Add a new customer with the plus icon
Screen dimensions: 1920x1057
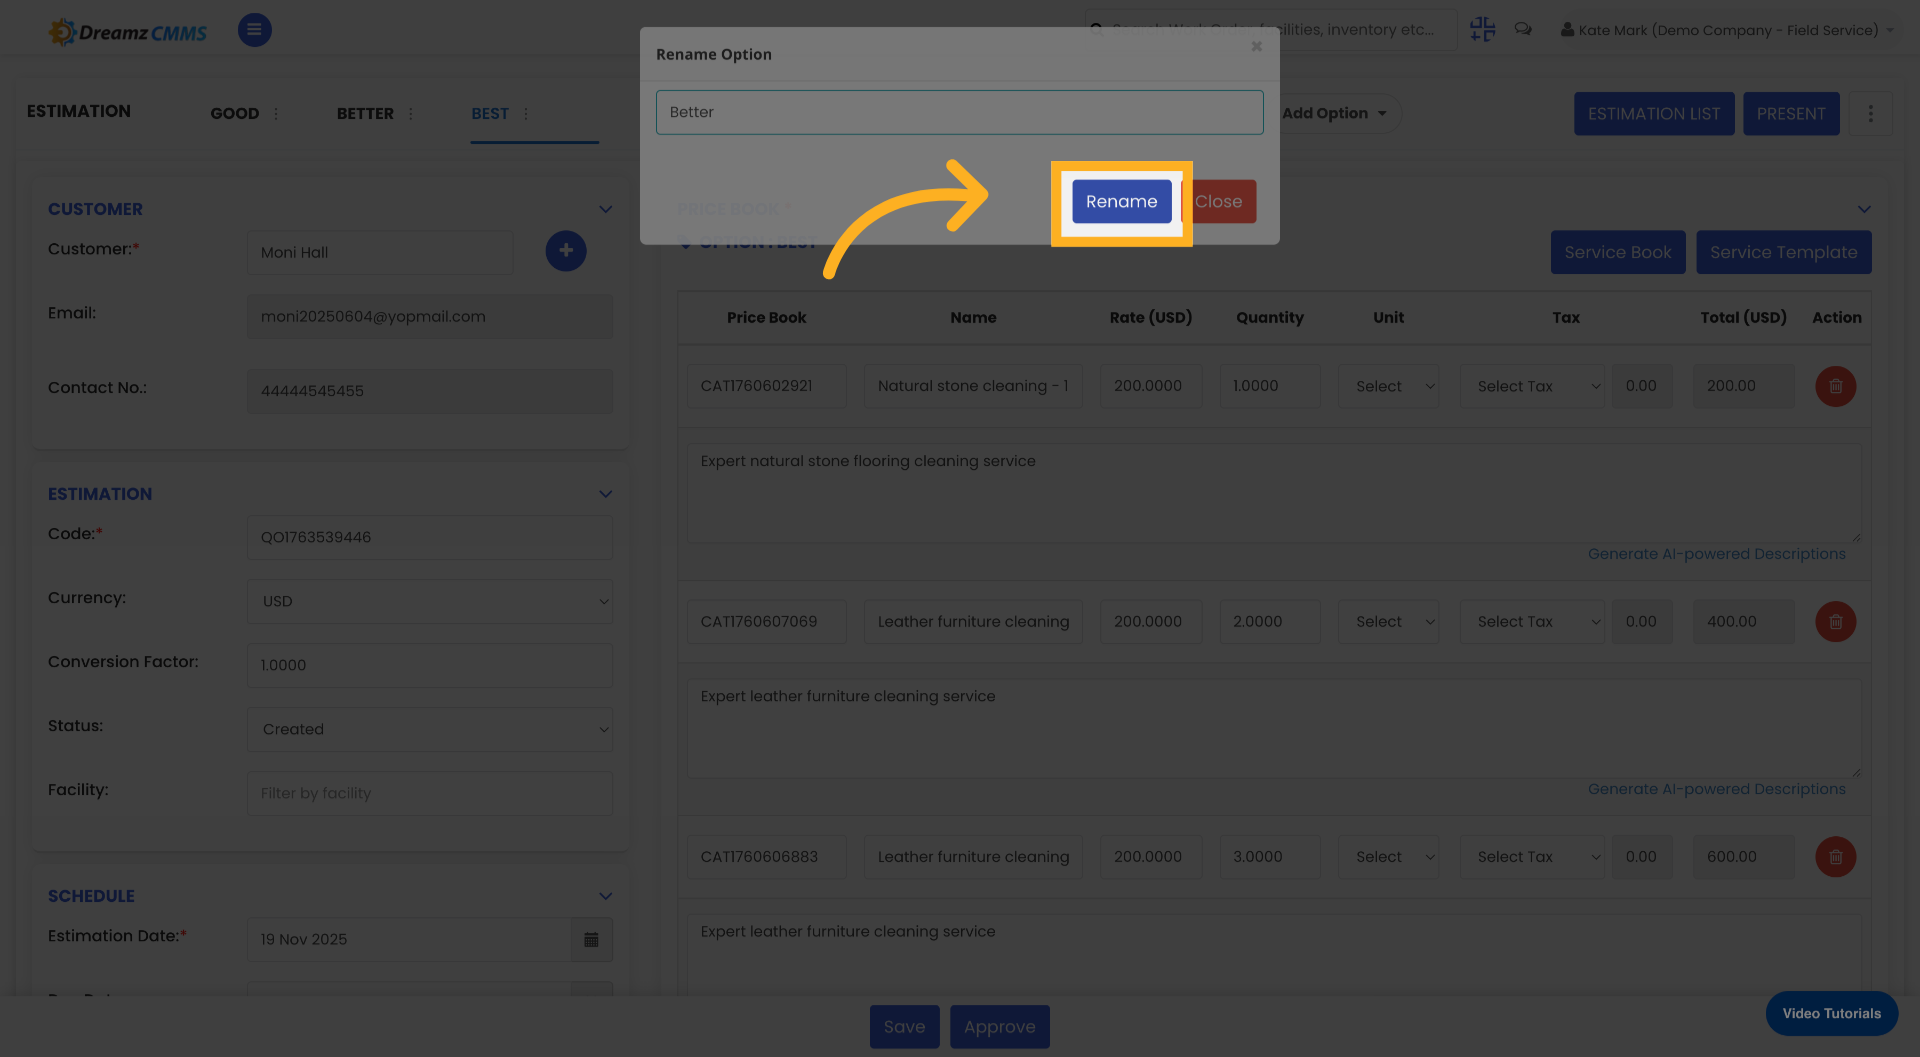point(566,251)
